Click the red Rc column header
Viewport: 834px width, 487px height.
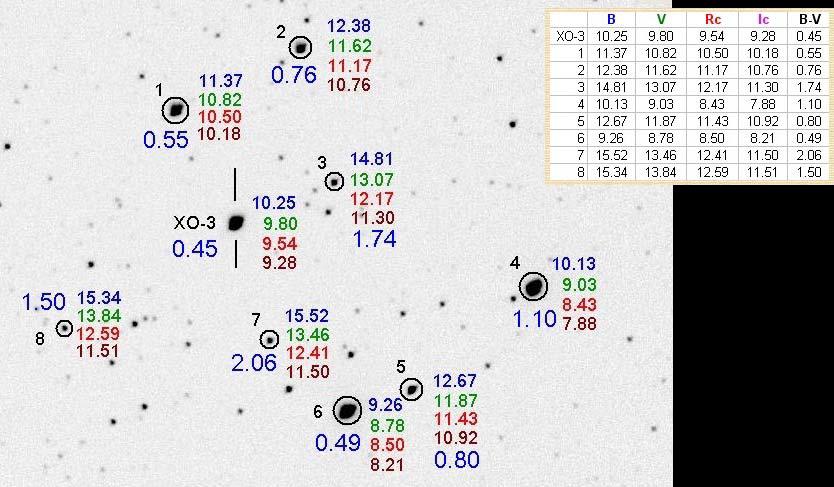709,19
